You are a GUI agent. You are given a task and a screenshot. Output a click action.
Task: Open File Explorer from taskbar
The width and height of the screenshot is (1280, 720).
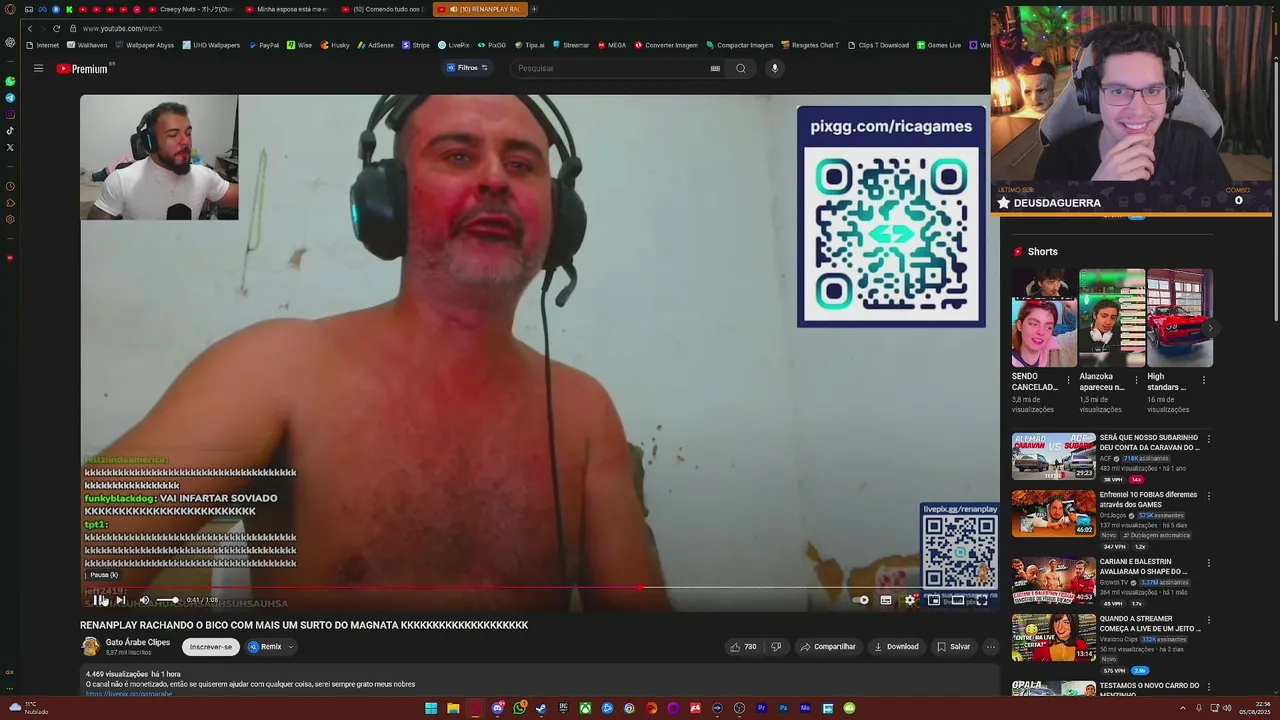[x=453, y=708]
